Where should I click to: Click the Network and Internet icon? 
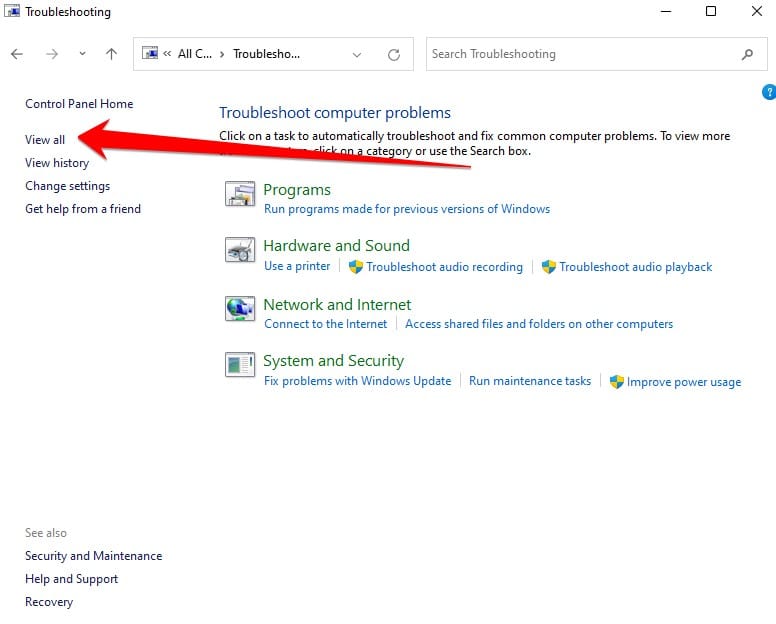pyautogui.click(x=240, y=308)
